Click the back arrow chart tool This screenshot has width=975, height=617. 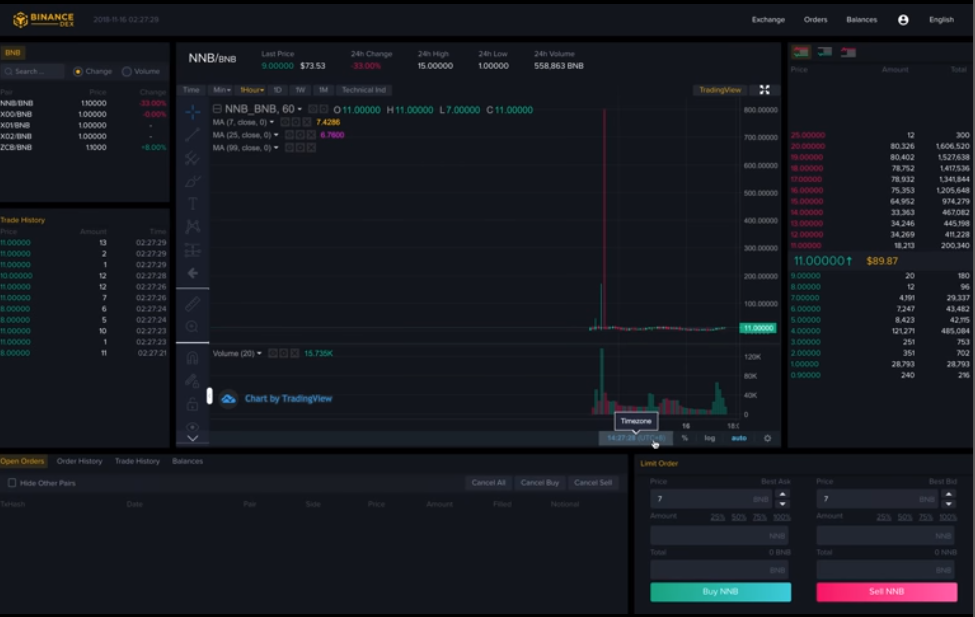pyautogui.click(x=193, y=273)
